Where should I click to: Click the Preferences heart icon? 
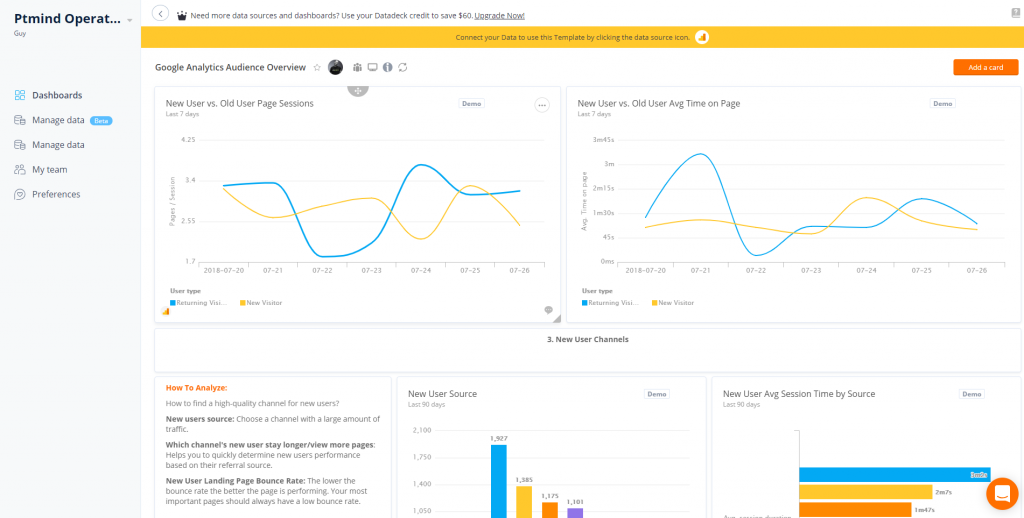point(20,195)
